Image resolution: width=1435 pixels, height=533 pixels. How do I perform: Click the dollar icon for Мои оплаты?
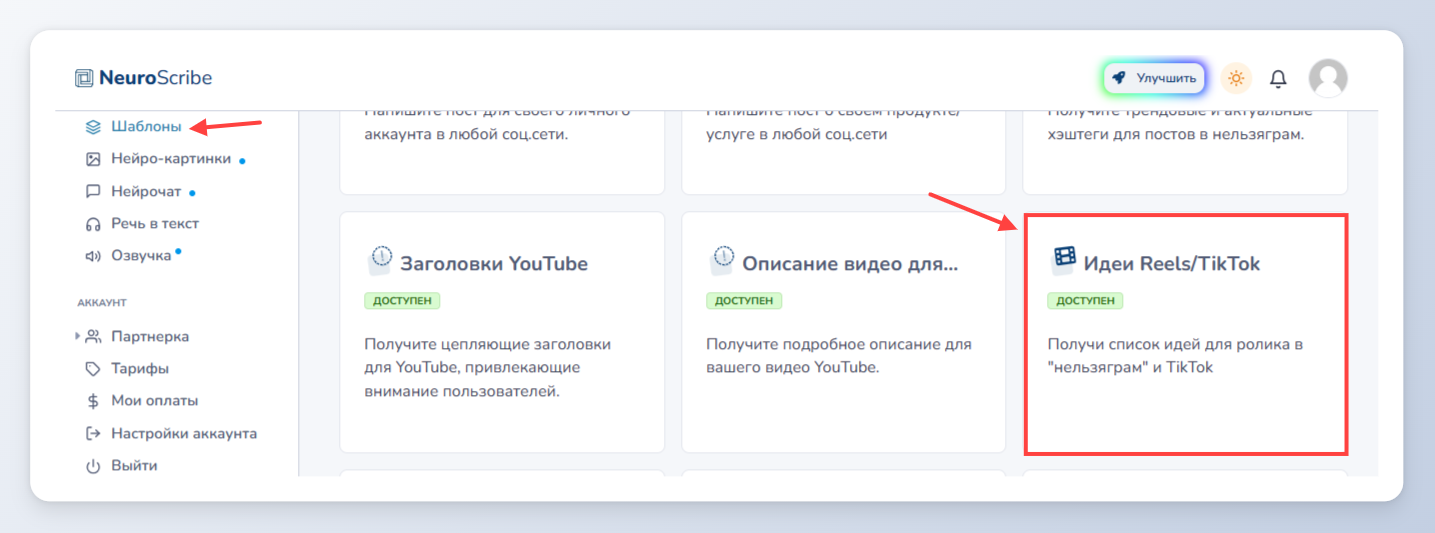[x=93, y=401]
